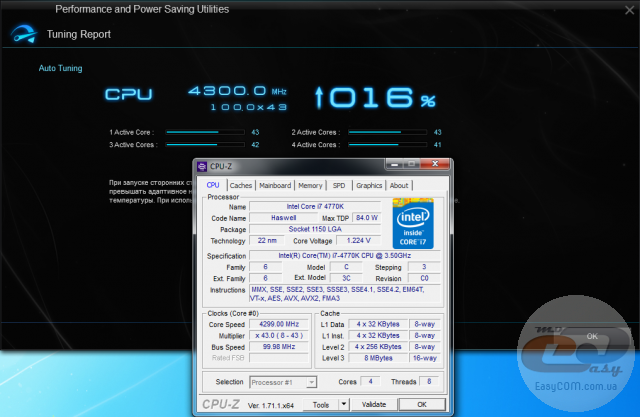
Task: Click the Multiplier value x 43.0 ( 8 - 43 )
Action: [x=279, y=335]
